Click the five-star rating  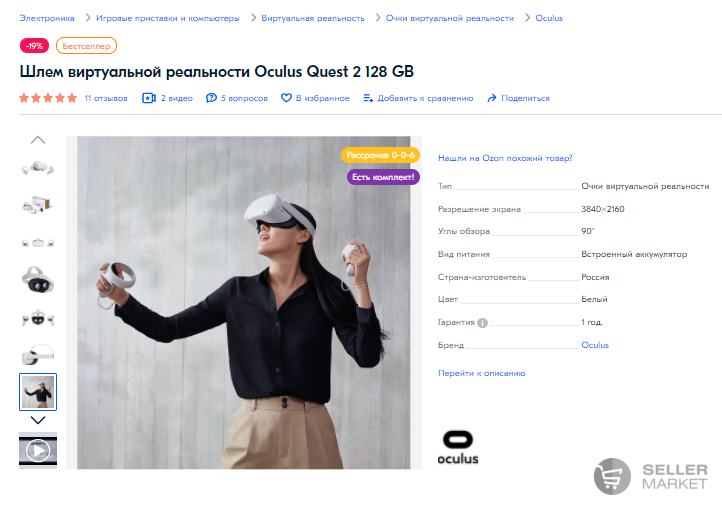(x=48, y=98)
